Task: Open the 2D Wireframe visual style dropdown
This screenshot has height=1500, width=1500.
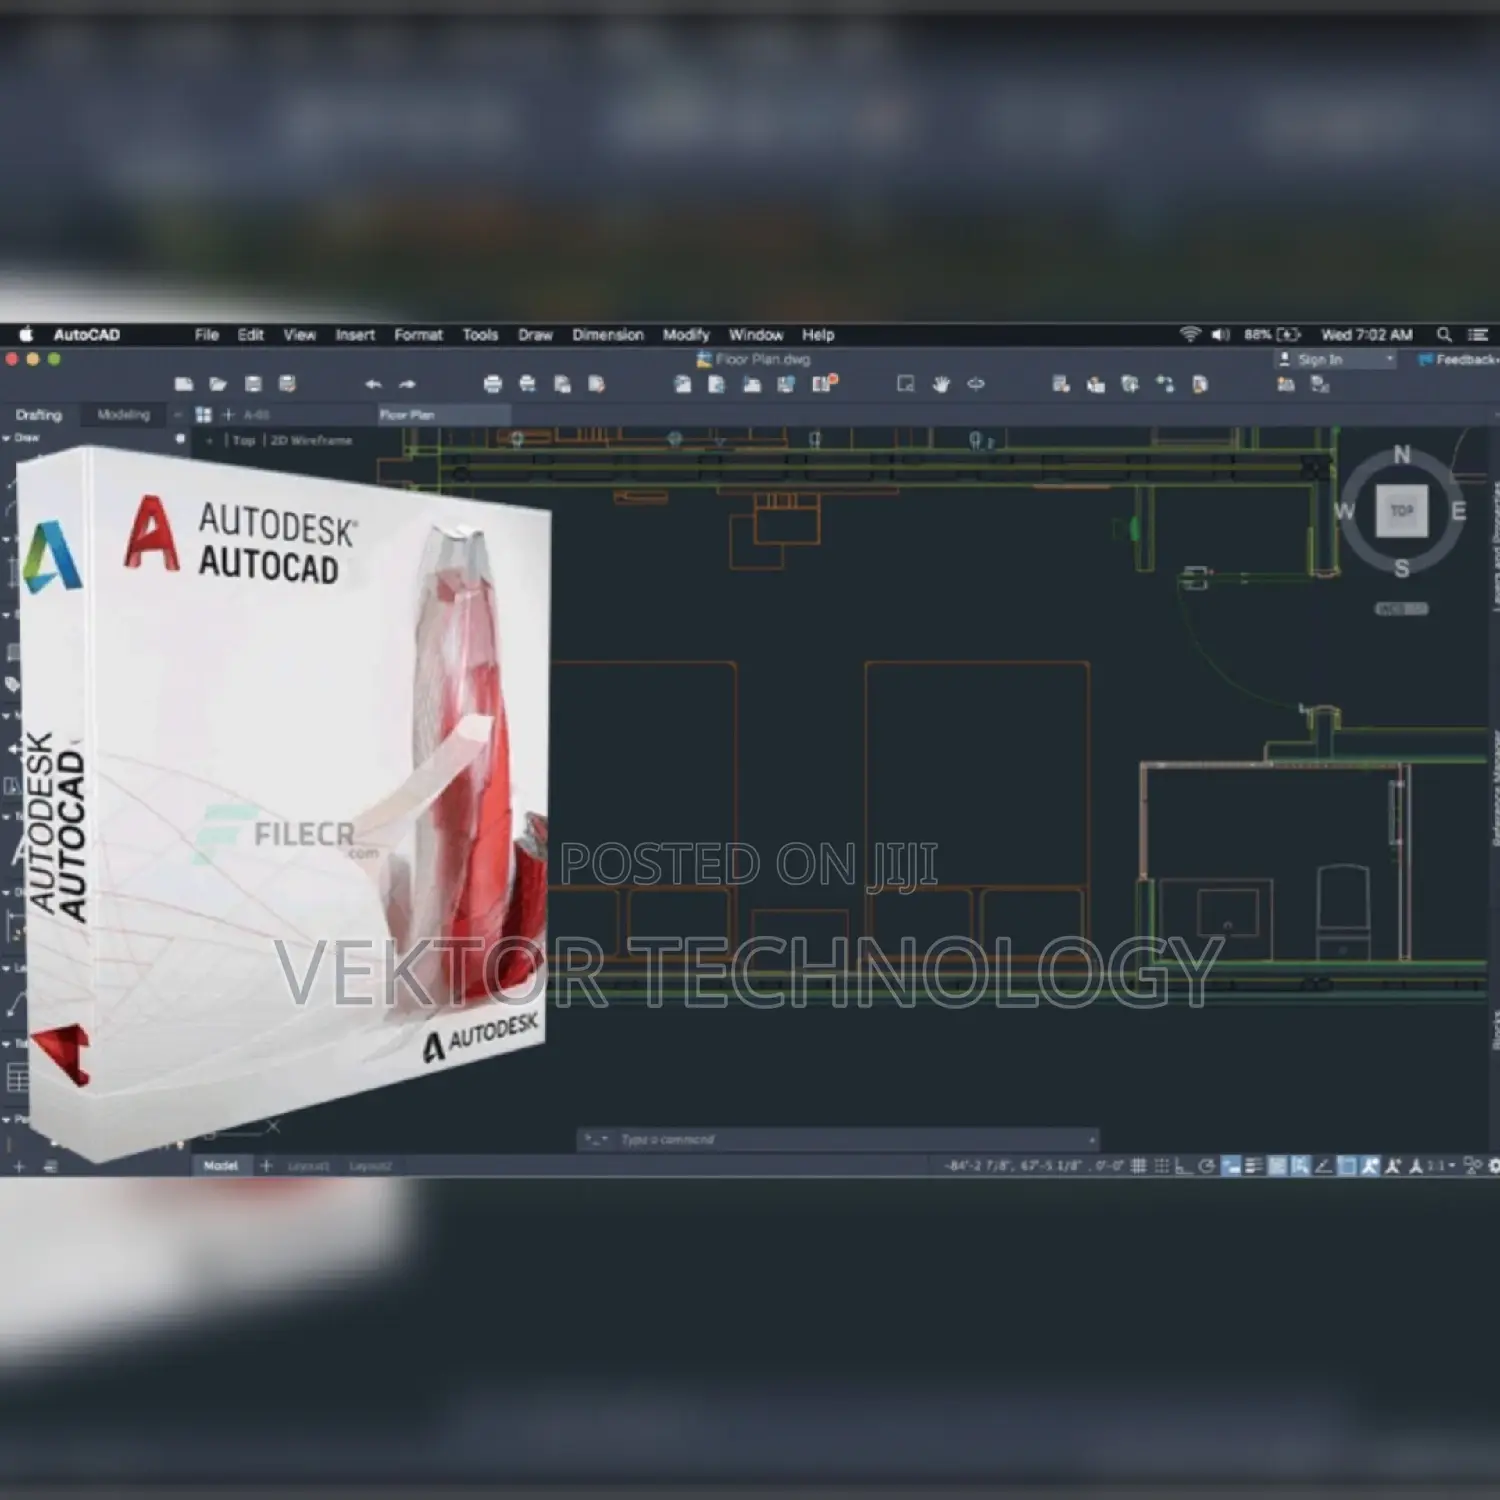Action: [311, 440]
